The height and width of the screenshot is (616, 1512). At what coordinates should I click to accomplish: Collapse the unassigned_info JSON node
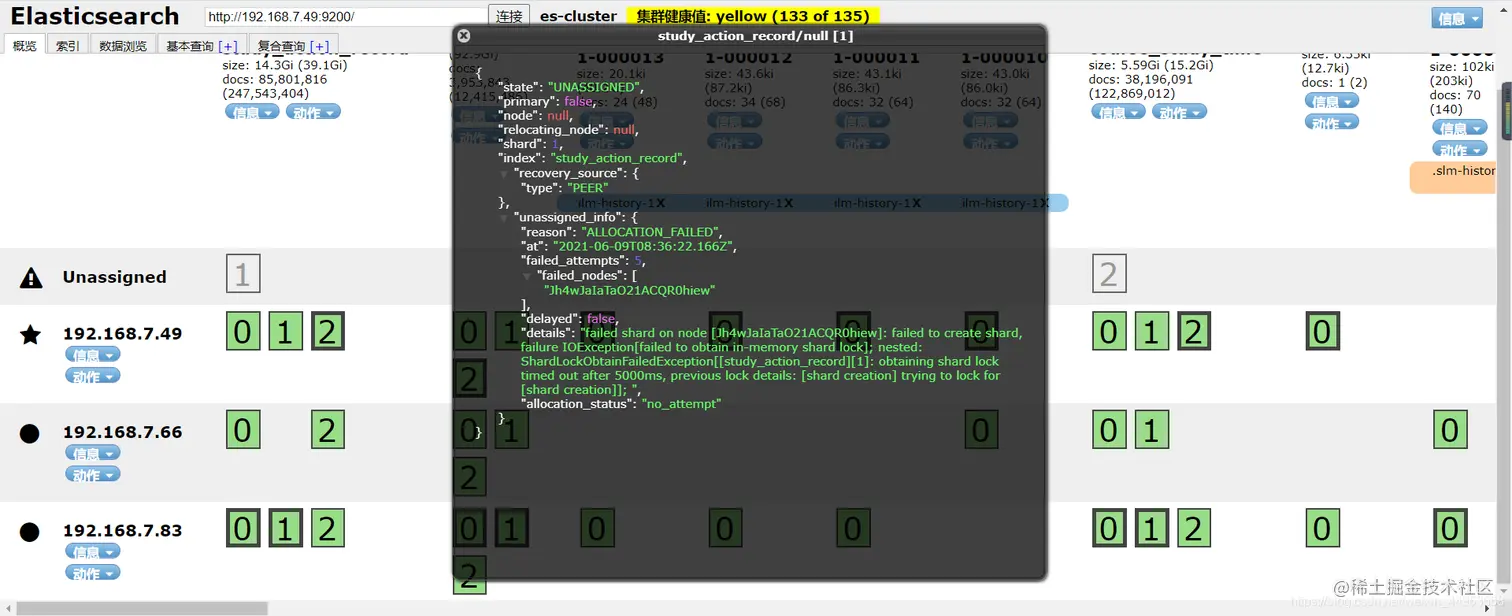click(x=504, y=217)
